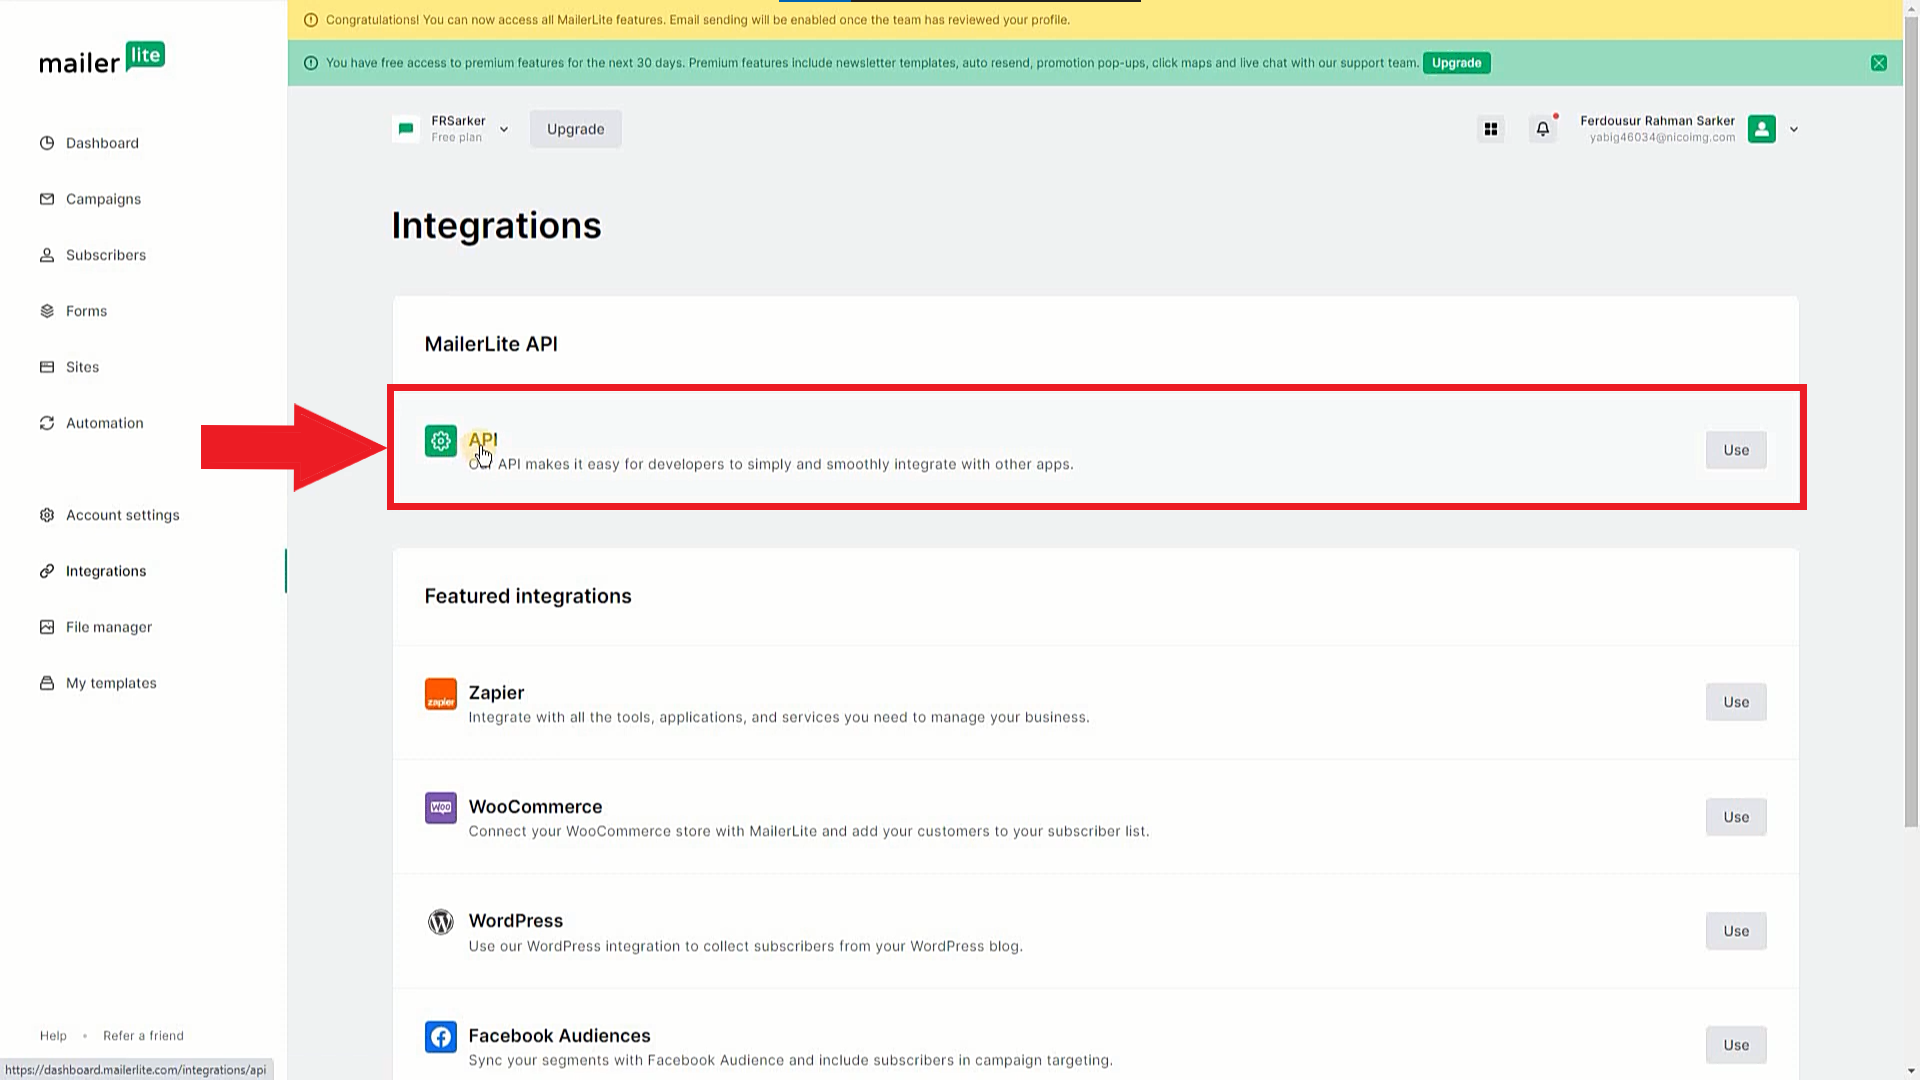
Task: Open the API integration title
Action: (x=483, y=439)
